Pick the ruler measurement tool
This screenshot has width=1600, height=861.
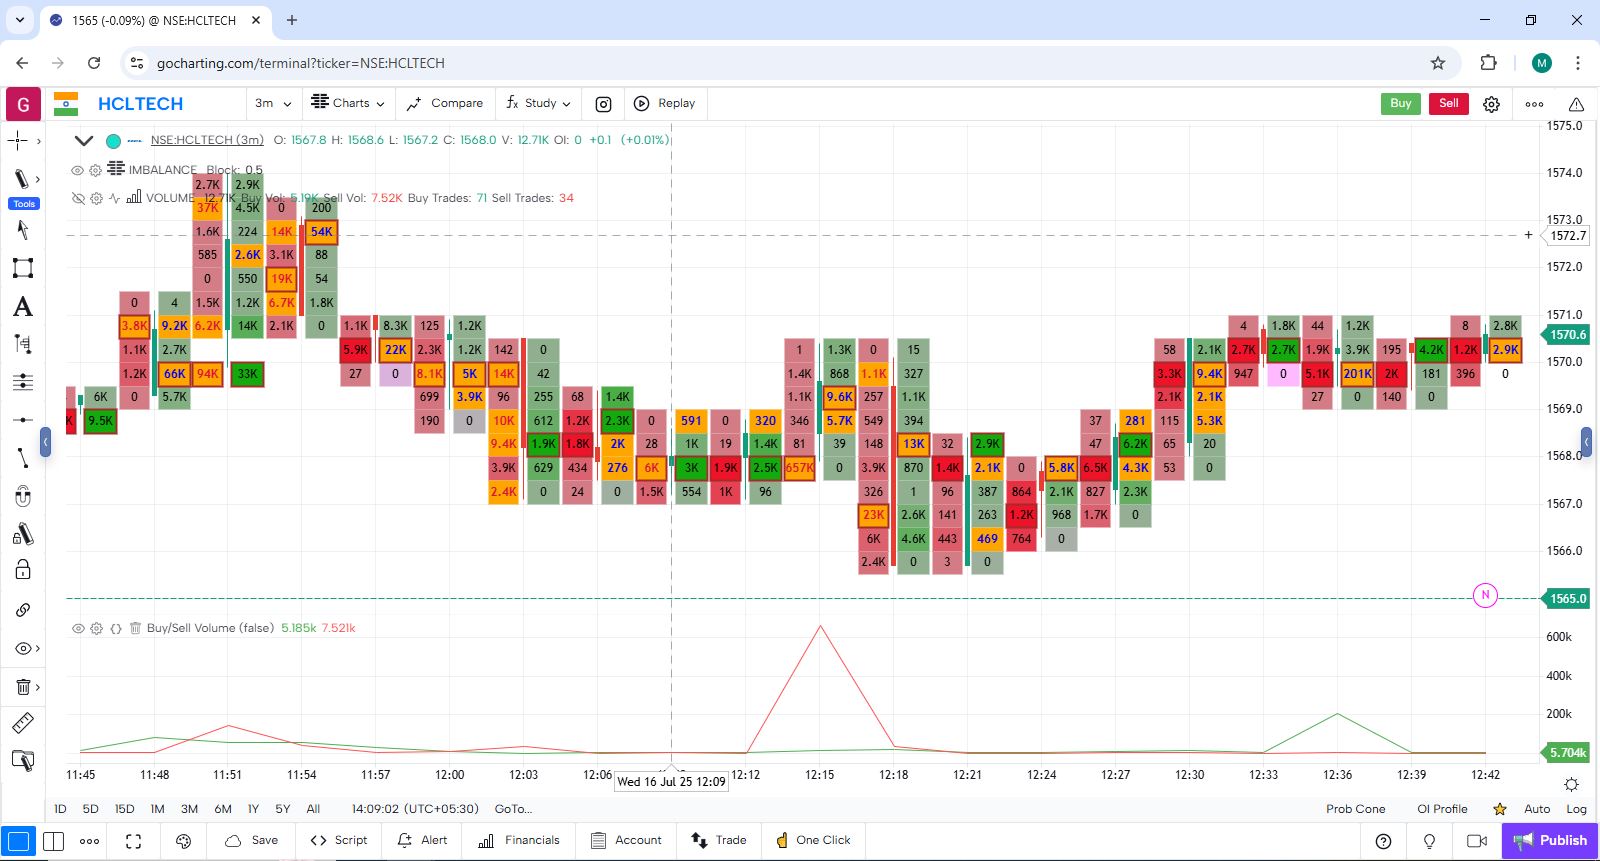[22, 723]
